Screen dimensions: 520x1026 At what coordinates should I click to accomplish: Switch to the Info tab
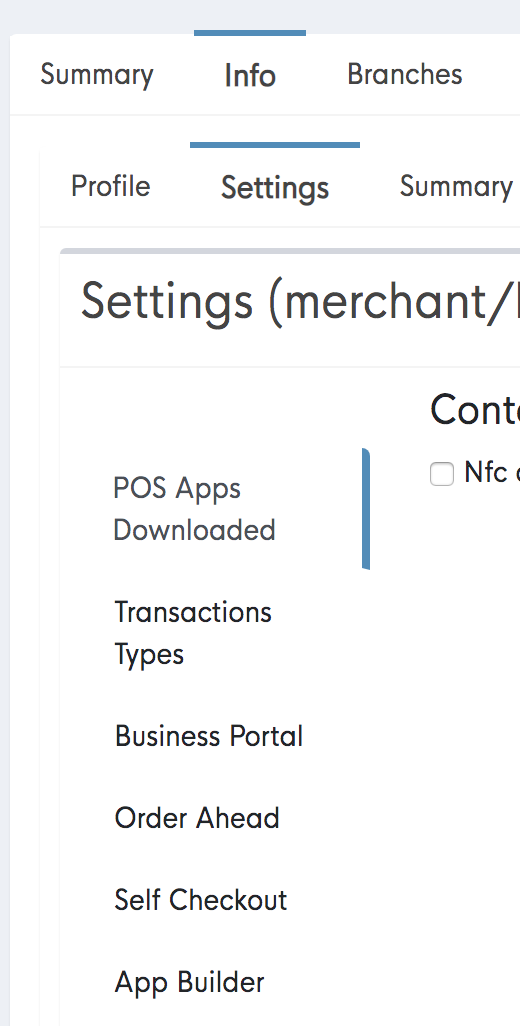[x=250, y=75]
